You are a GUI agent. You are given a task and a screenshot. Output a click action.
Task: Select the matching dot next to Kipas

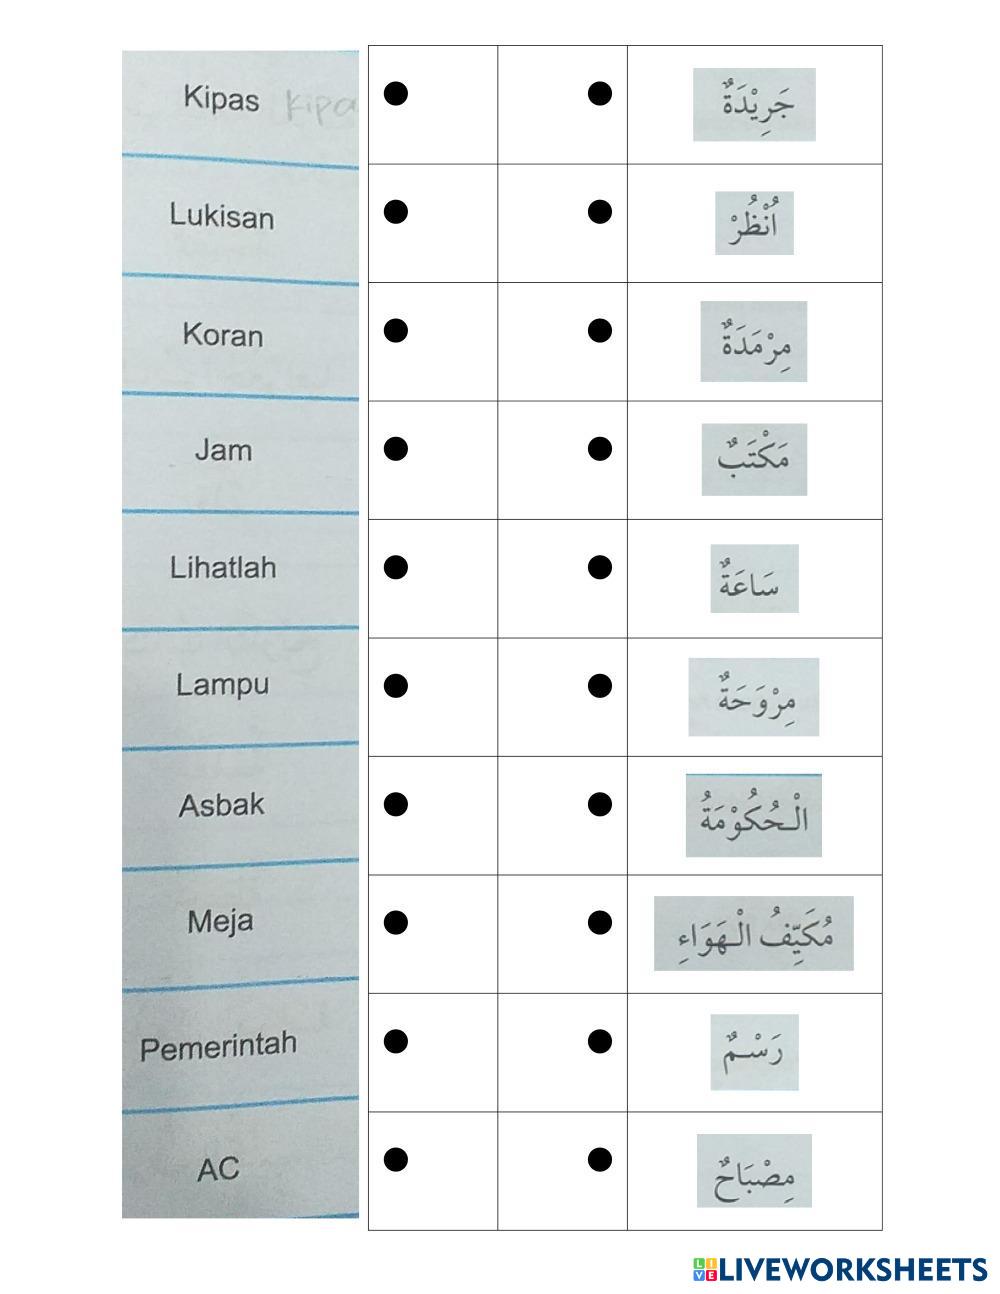tap(396, 94)
